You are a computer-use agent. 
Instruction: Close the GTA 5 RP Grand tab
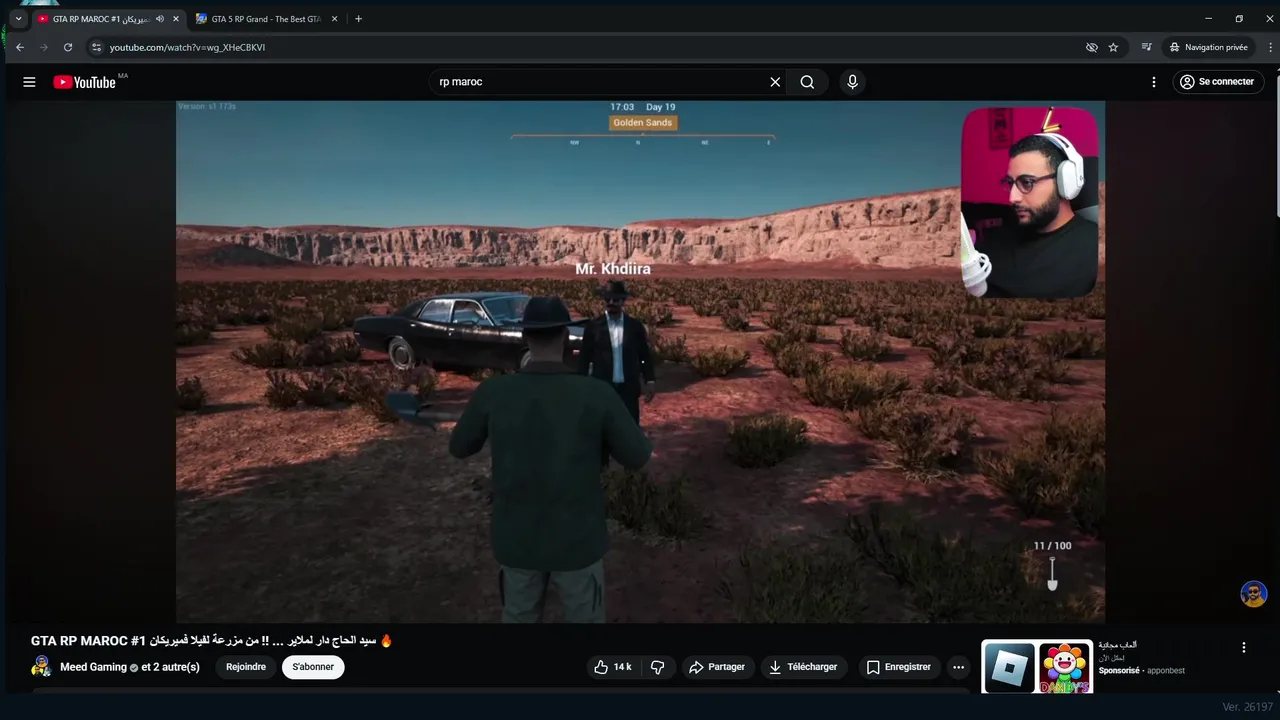pyautogui.click(x=335, y=19)
